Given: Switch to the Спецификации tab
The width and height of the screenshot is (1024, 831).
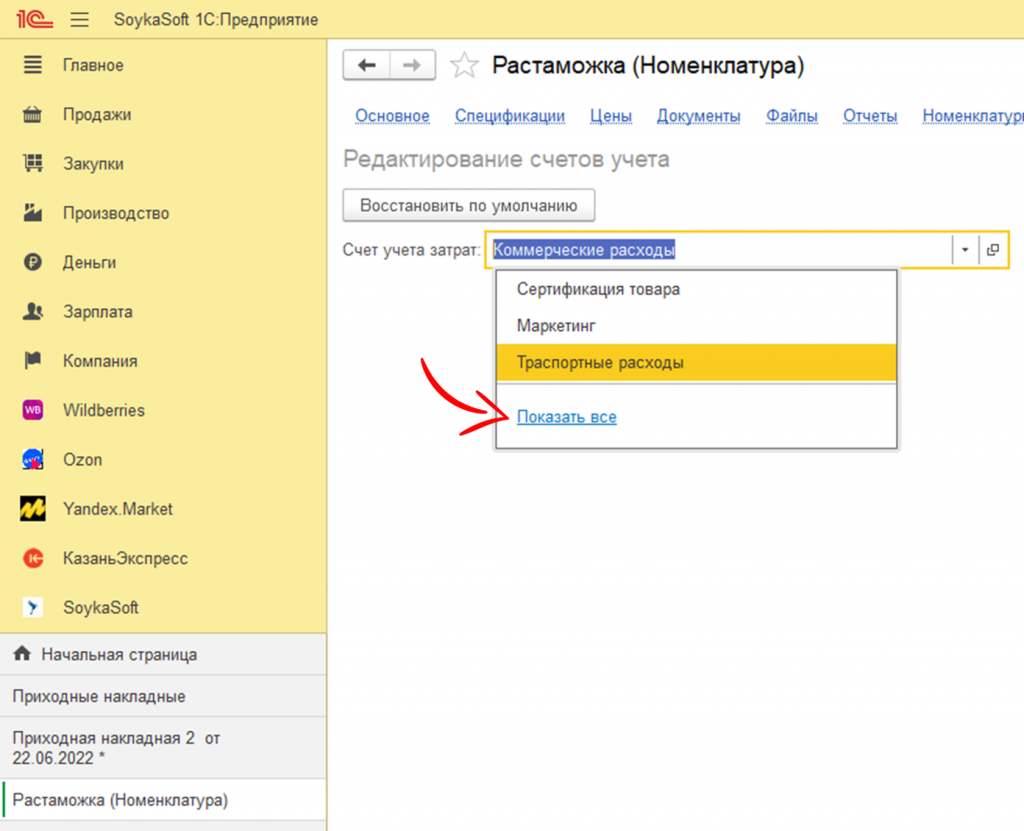Looking at the screenshot, I should (510, 116).
